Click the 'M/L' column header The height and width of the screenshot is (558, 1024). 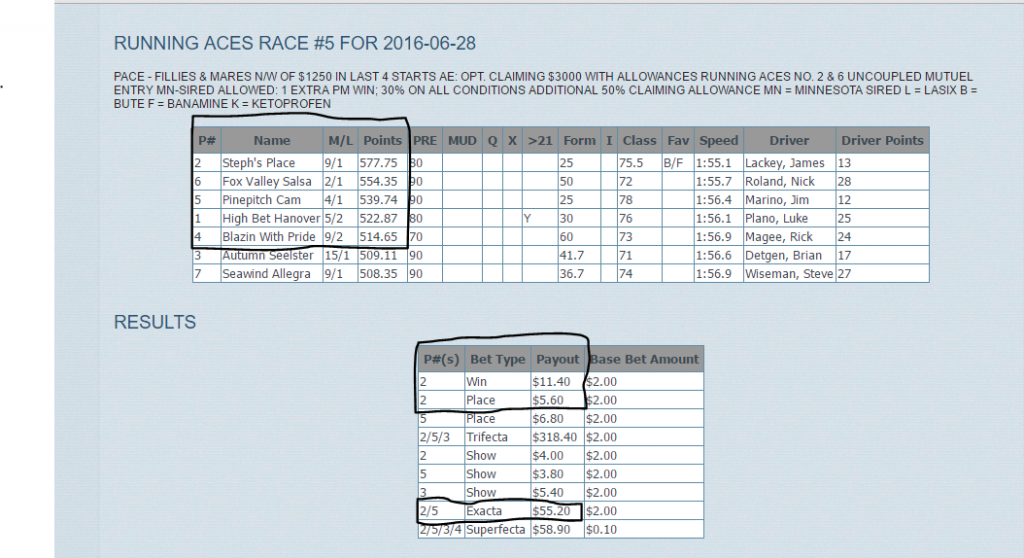[x=340, y=140]
